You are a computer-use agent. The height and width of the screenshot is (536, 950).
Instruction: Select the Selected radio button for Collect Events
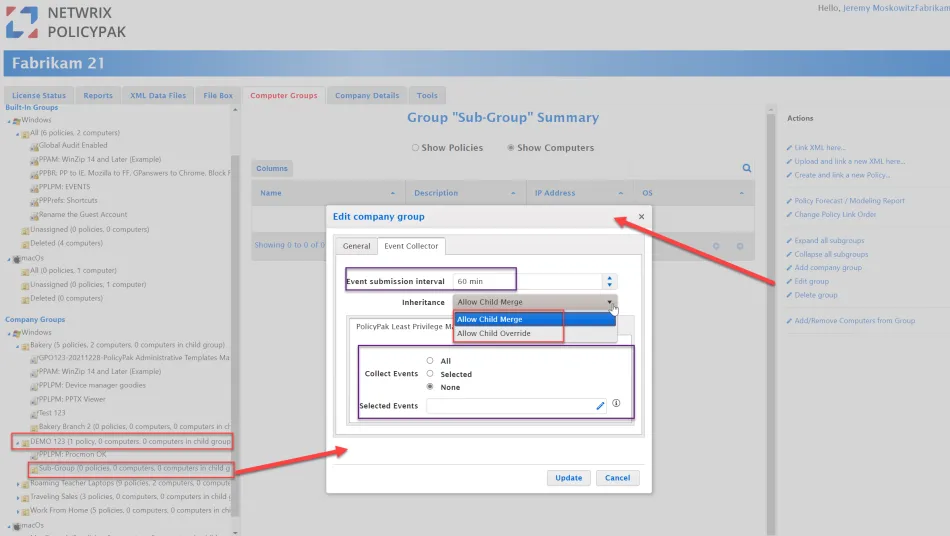430,374
